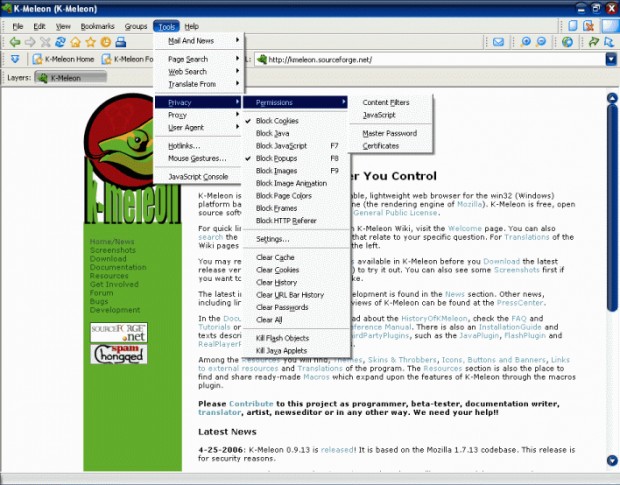Toggle Block Image Animation option
Image resolution: width=620 pixels, height=485 pixels.
[x=297, y=183]
